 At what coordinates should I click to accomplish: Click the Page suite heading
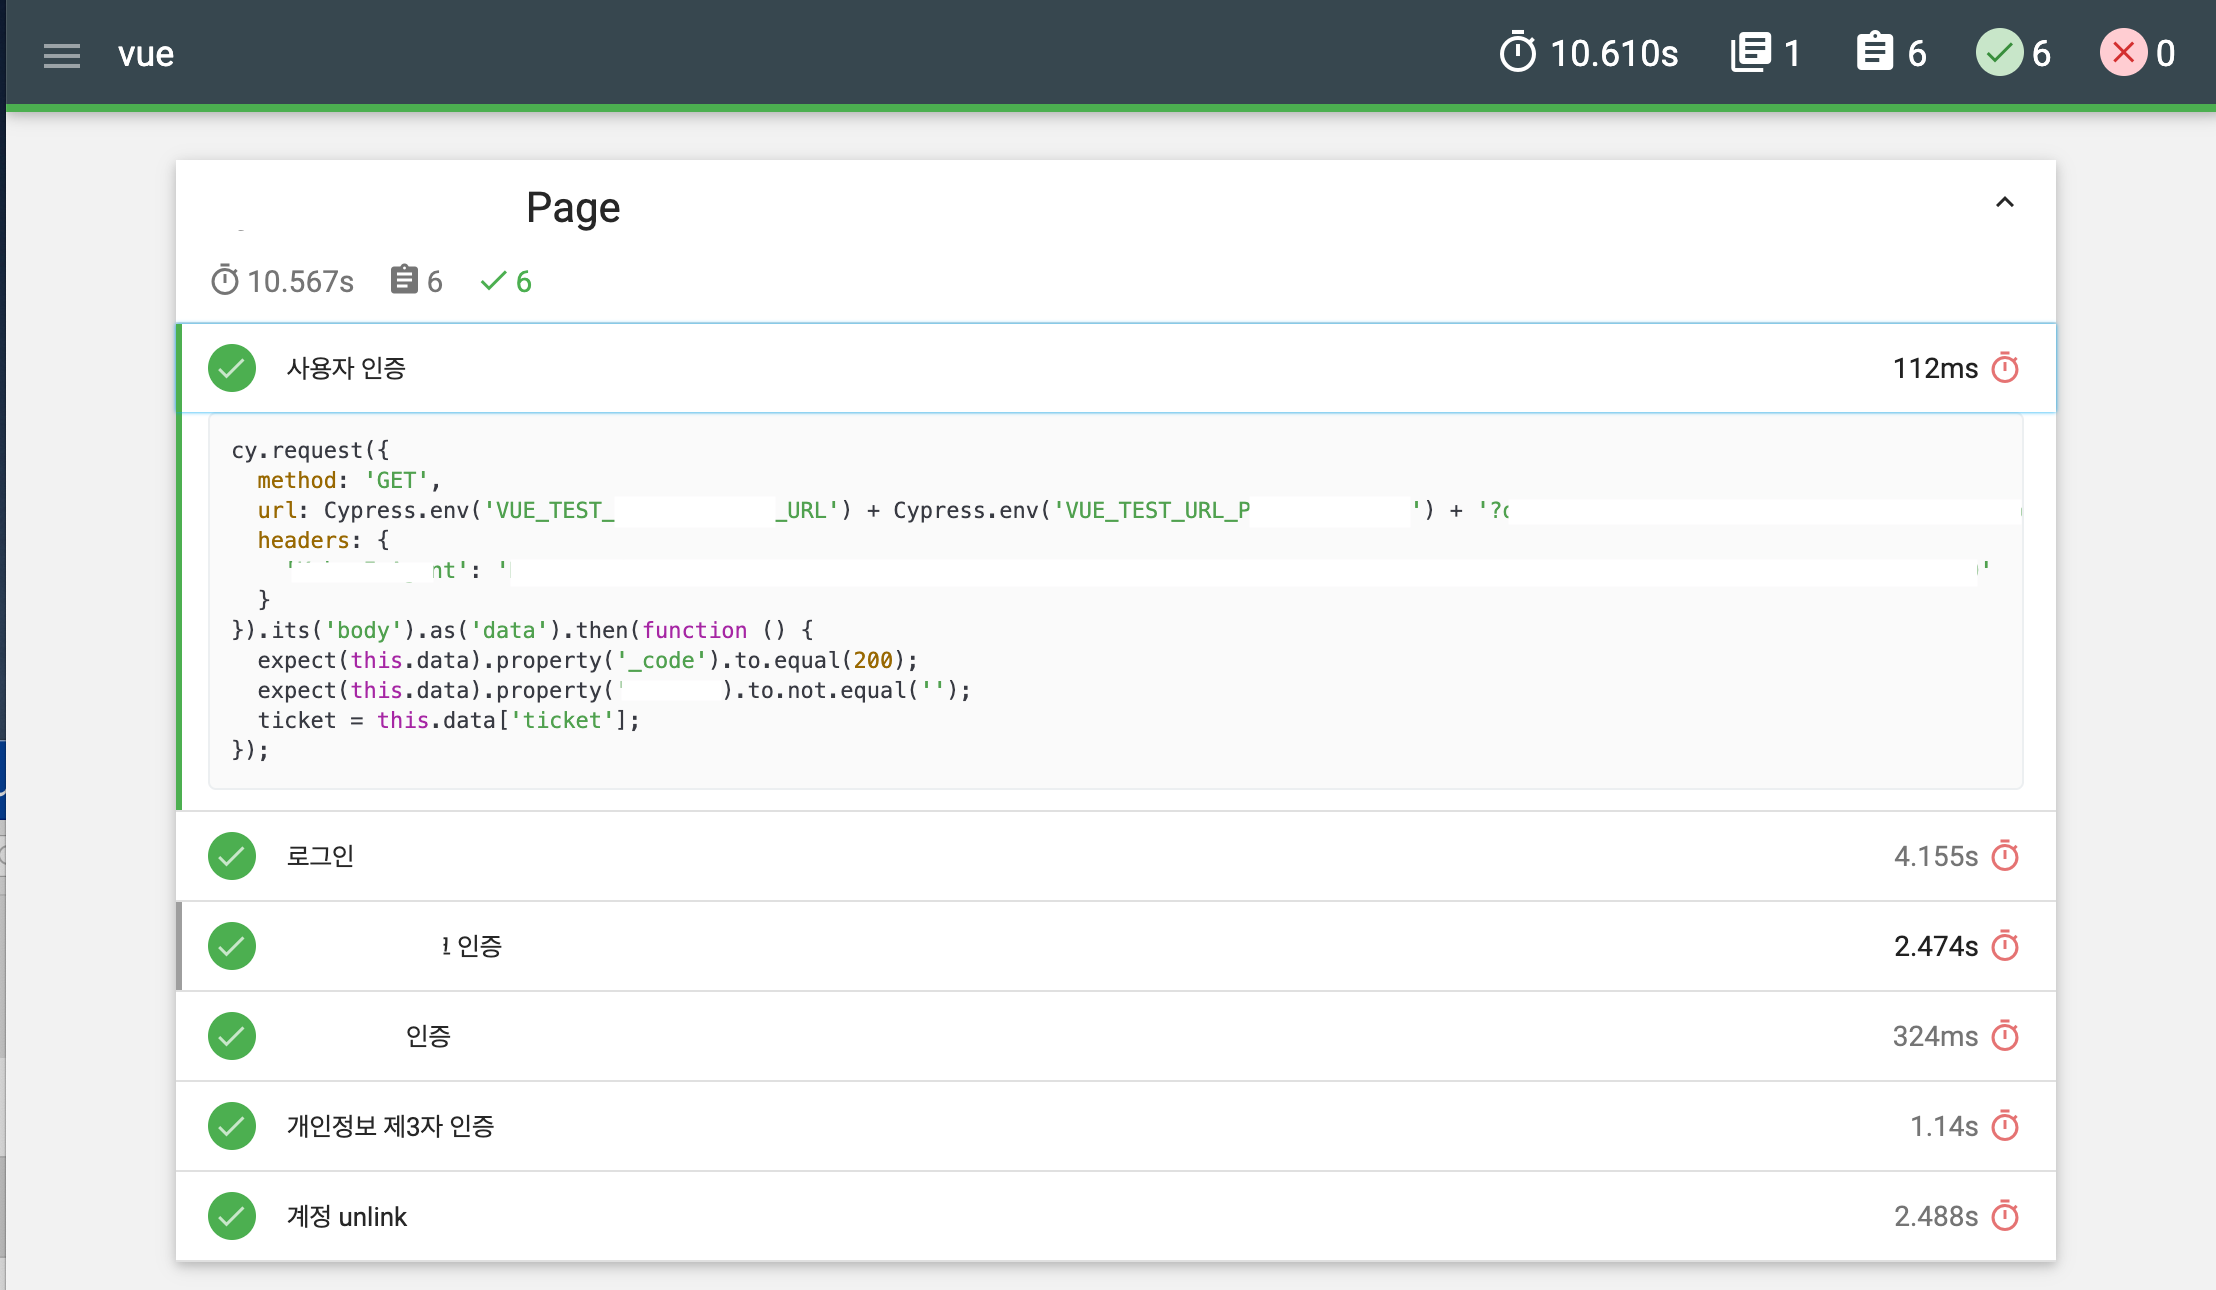click(572, 208)
